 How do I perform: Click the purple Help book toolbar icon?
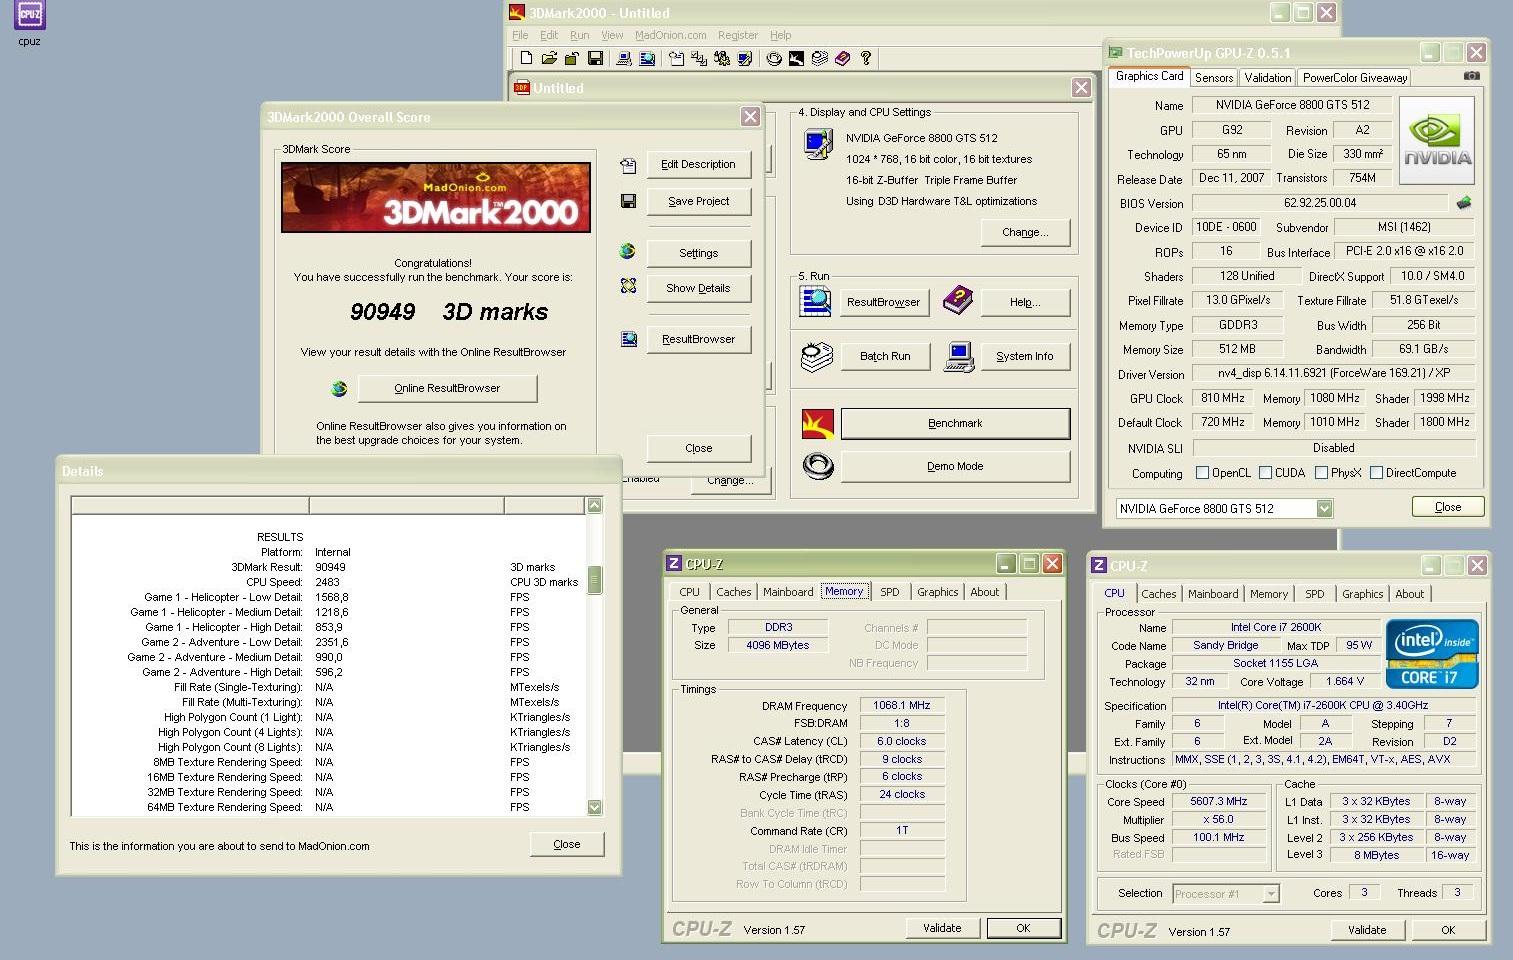pyautogui.click(x=843, y=58)
